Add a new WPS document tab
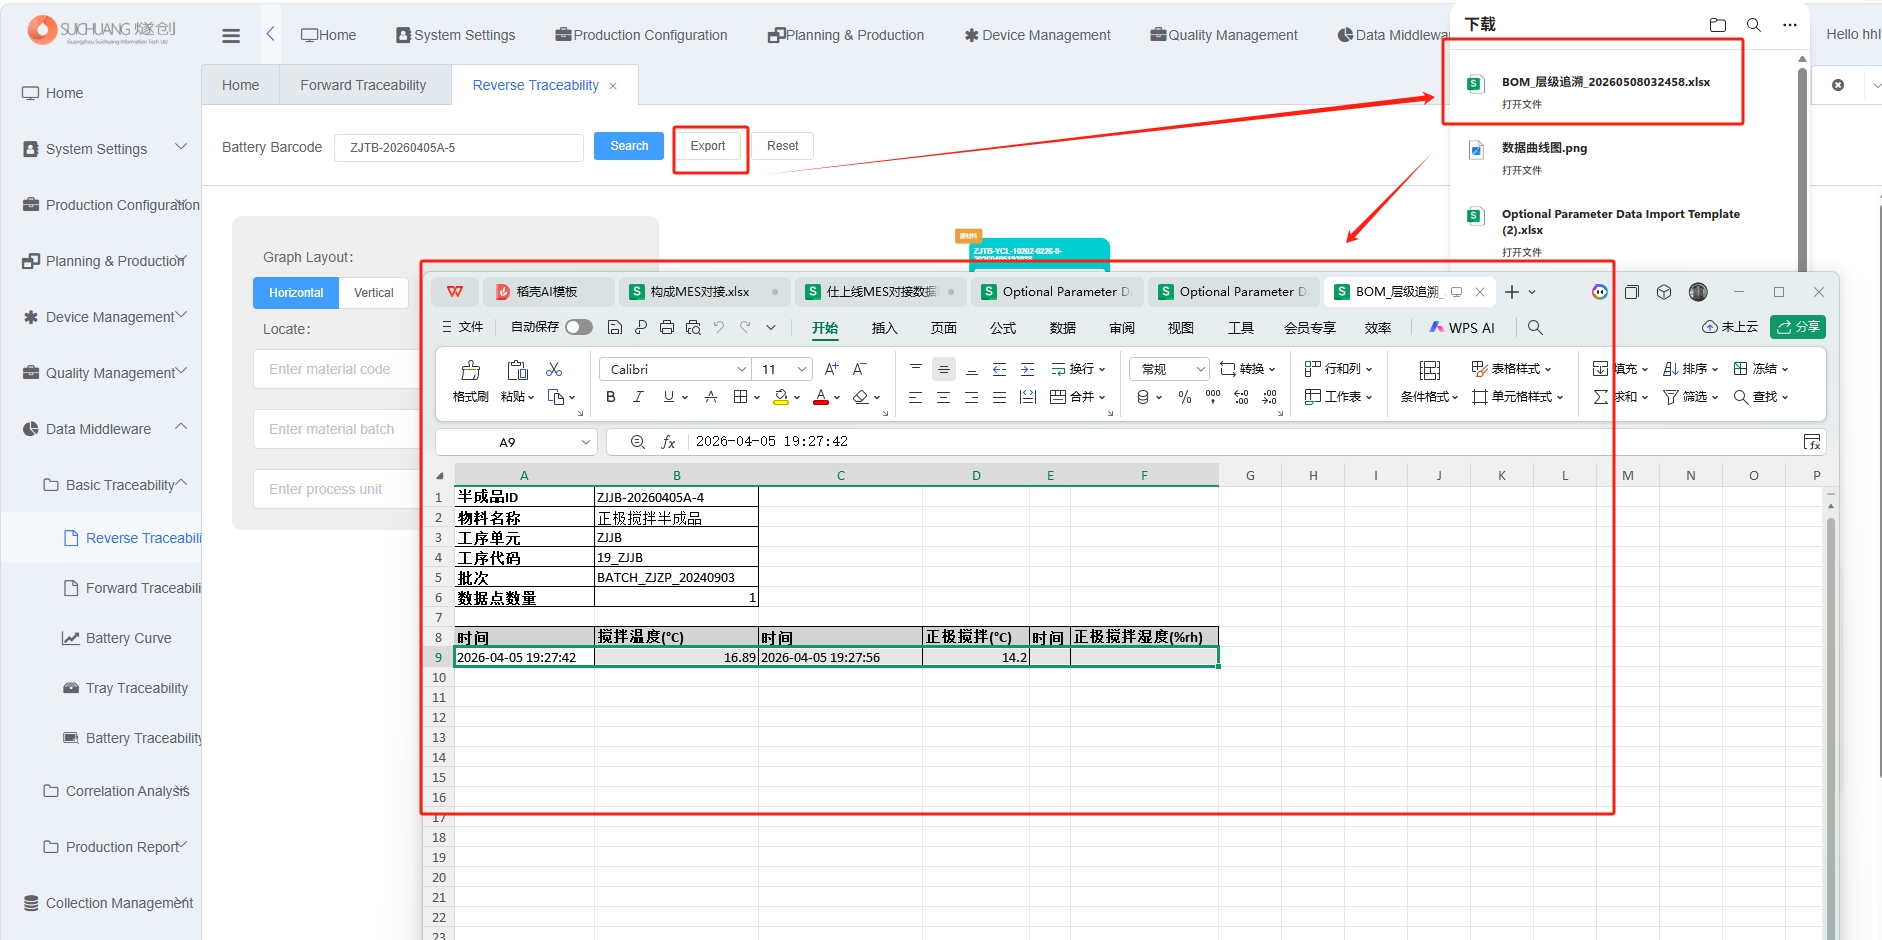This screenshot has width=1882, height=940. pos(1512,292)
